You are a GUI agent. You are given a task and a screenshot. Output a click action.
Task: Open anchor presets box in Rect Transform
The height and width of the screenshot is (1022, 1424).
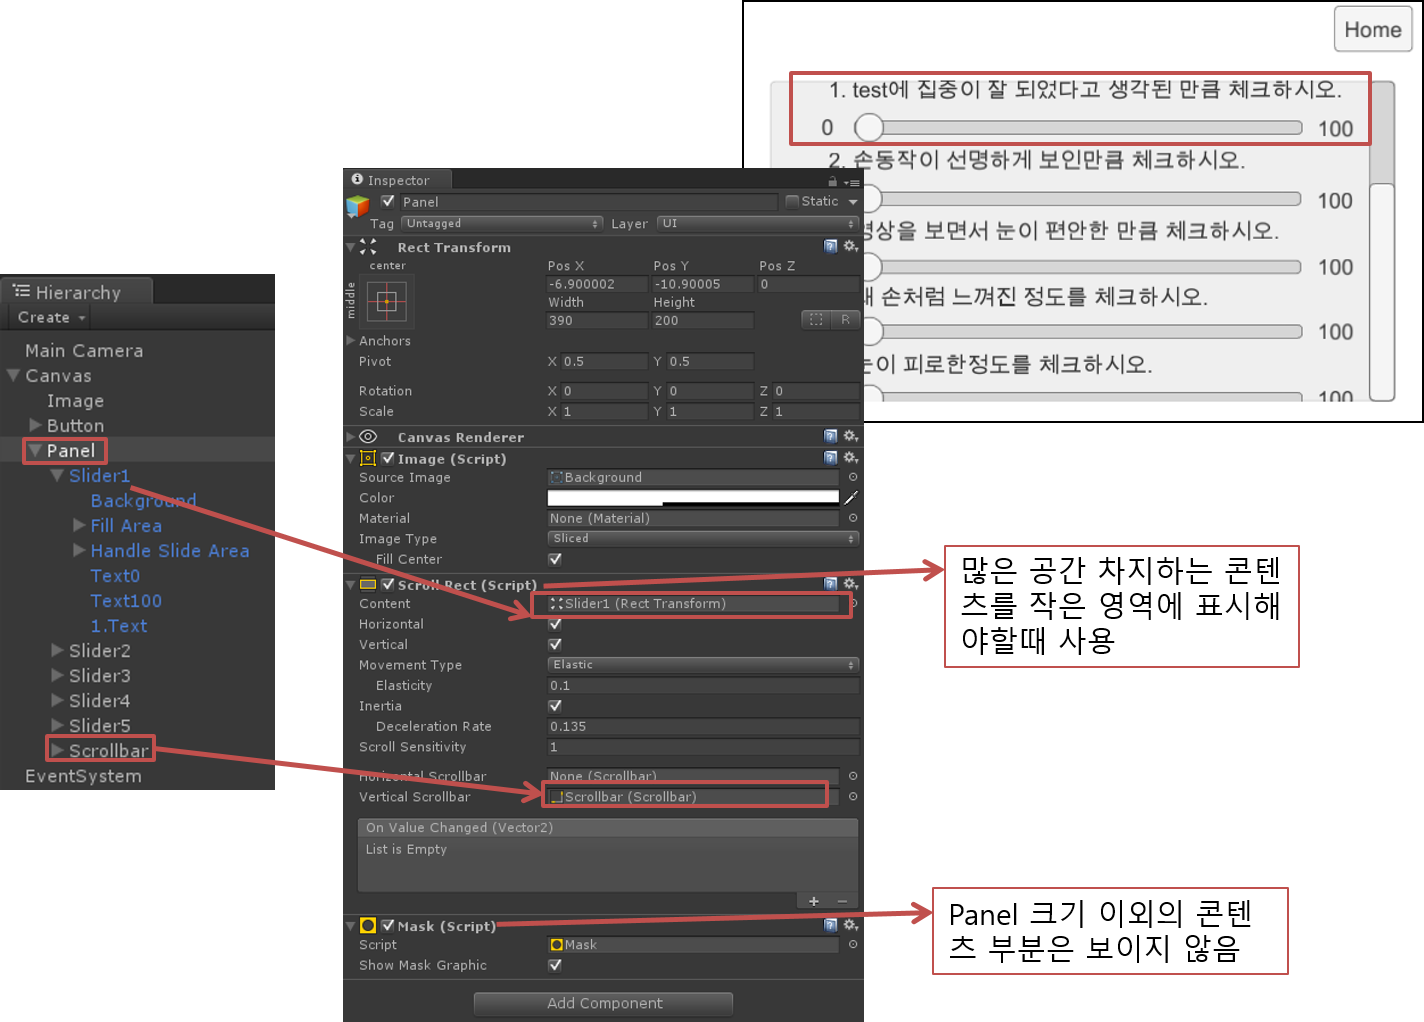(387, 301)
